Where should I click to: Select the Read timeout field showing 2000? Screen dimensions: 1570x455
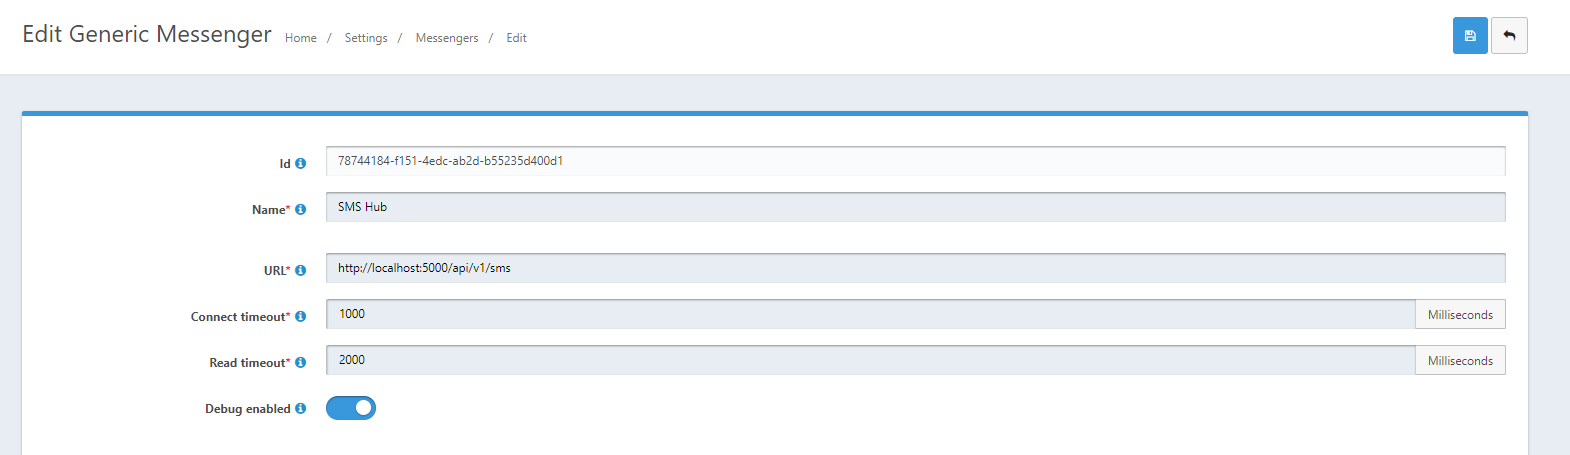pyautogui.click(x=870, y=360)
